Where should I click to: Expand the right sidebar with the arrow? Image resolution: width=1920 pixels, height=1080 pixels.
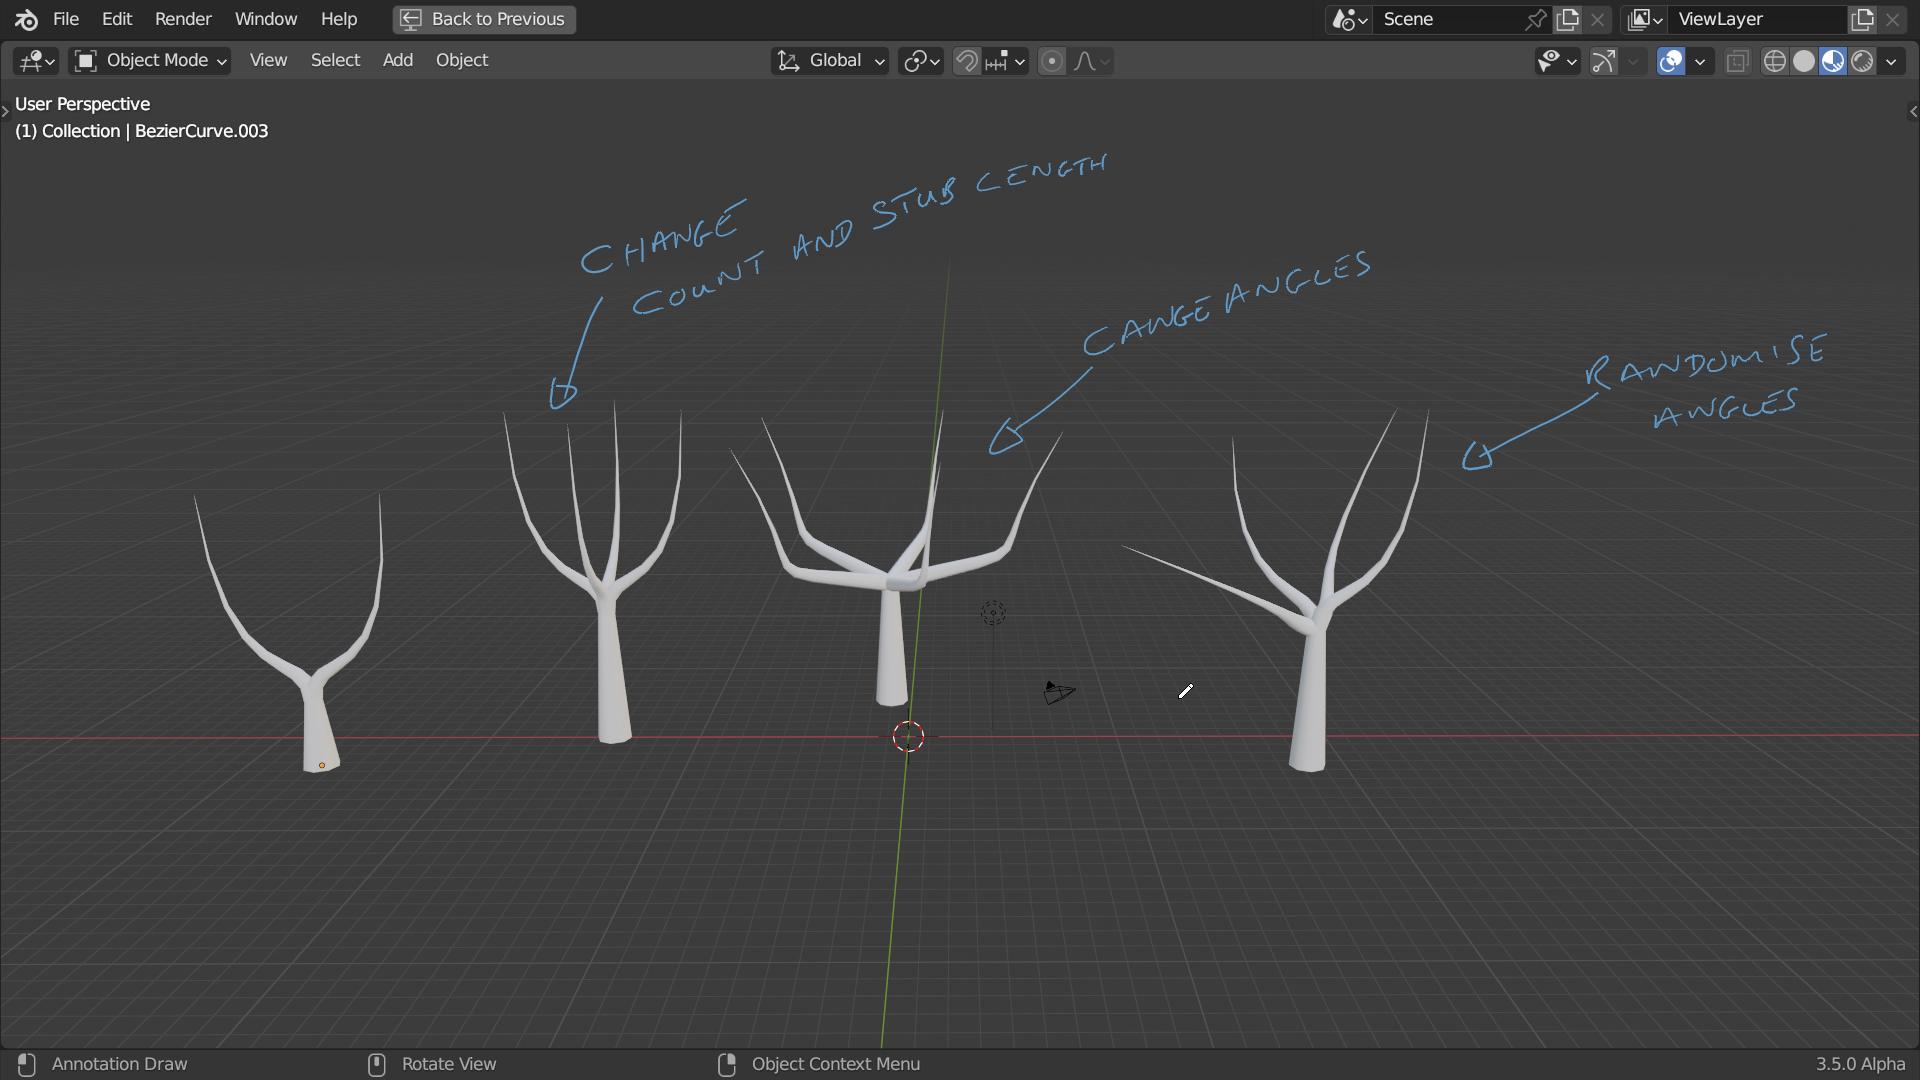tap(1913, 111)
